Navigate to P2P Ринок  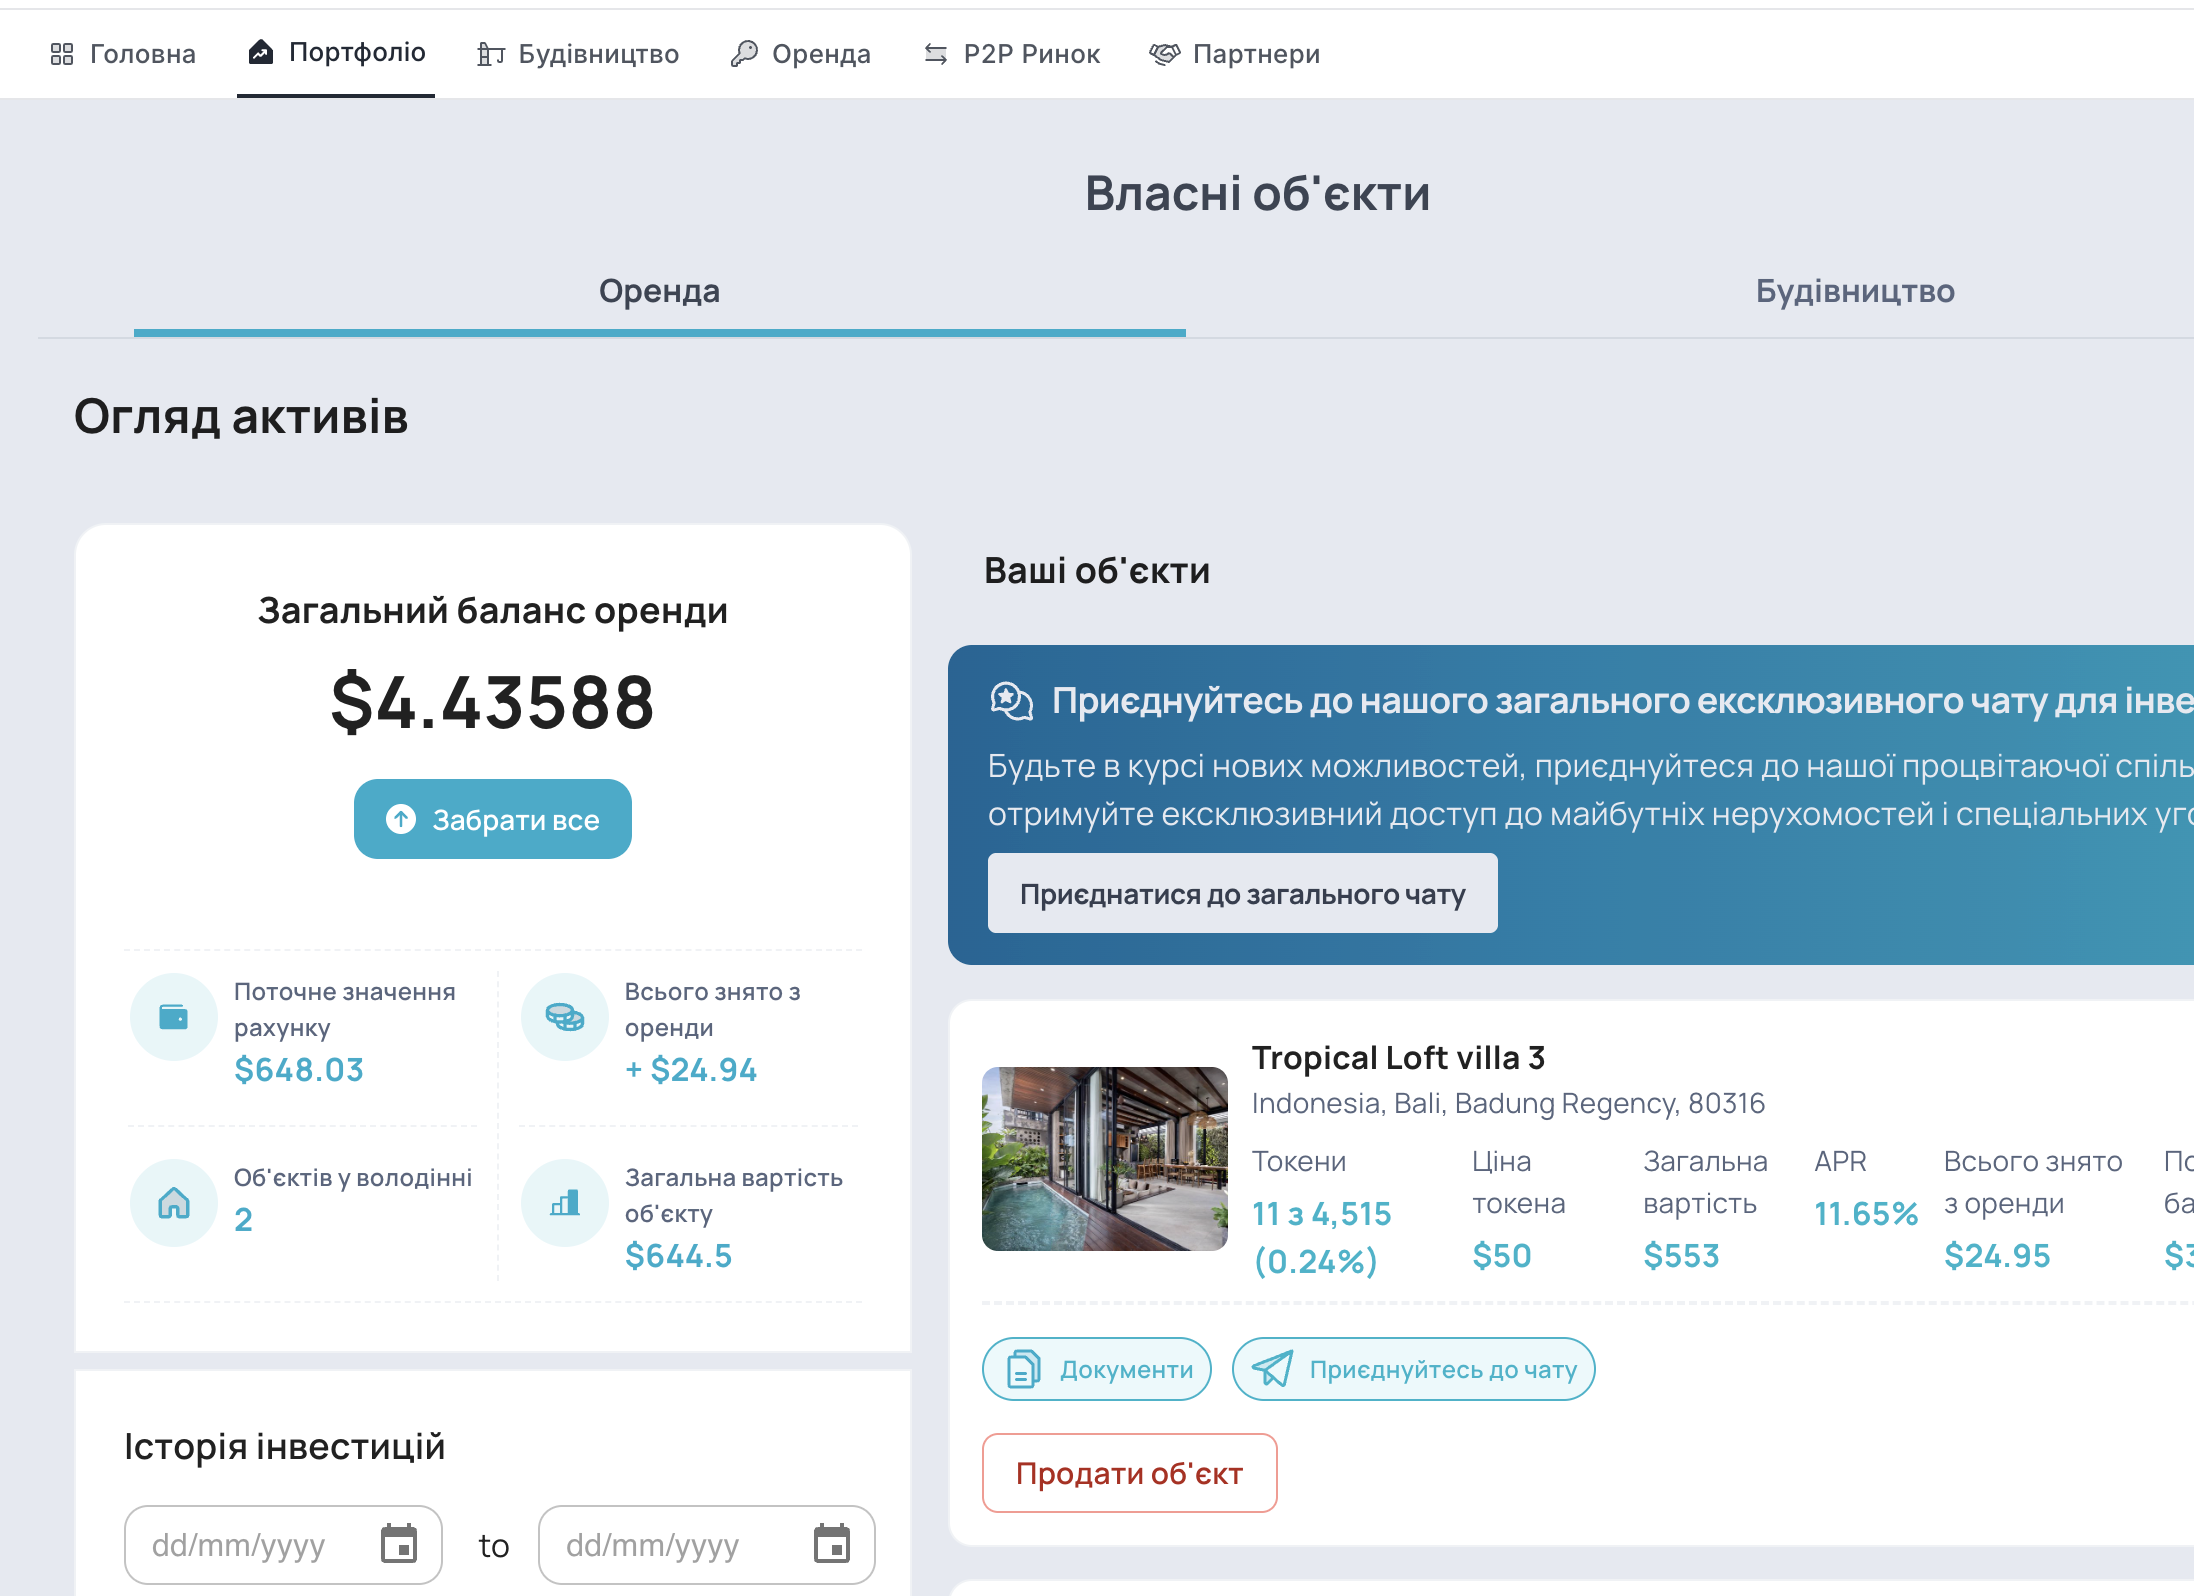point(1012,54)
